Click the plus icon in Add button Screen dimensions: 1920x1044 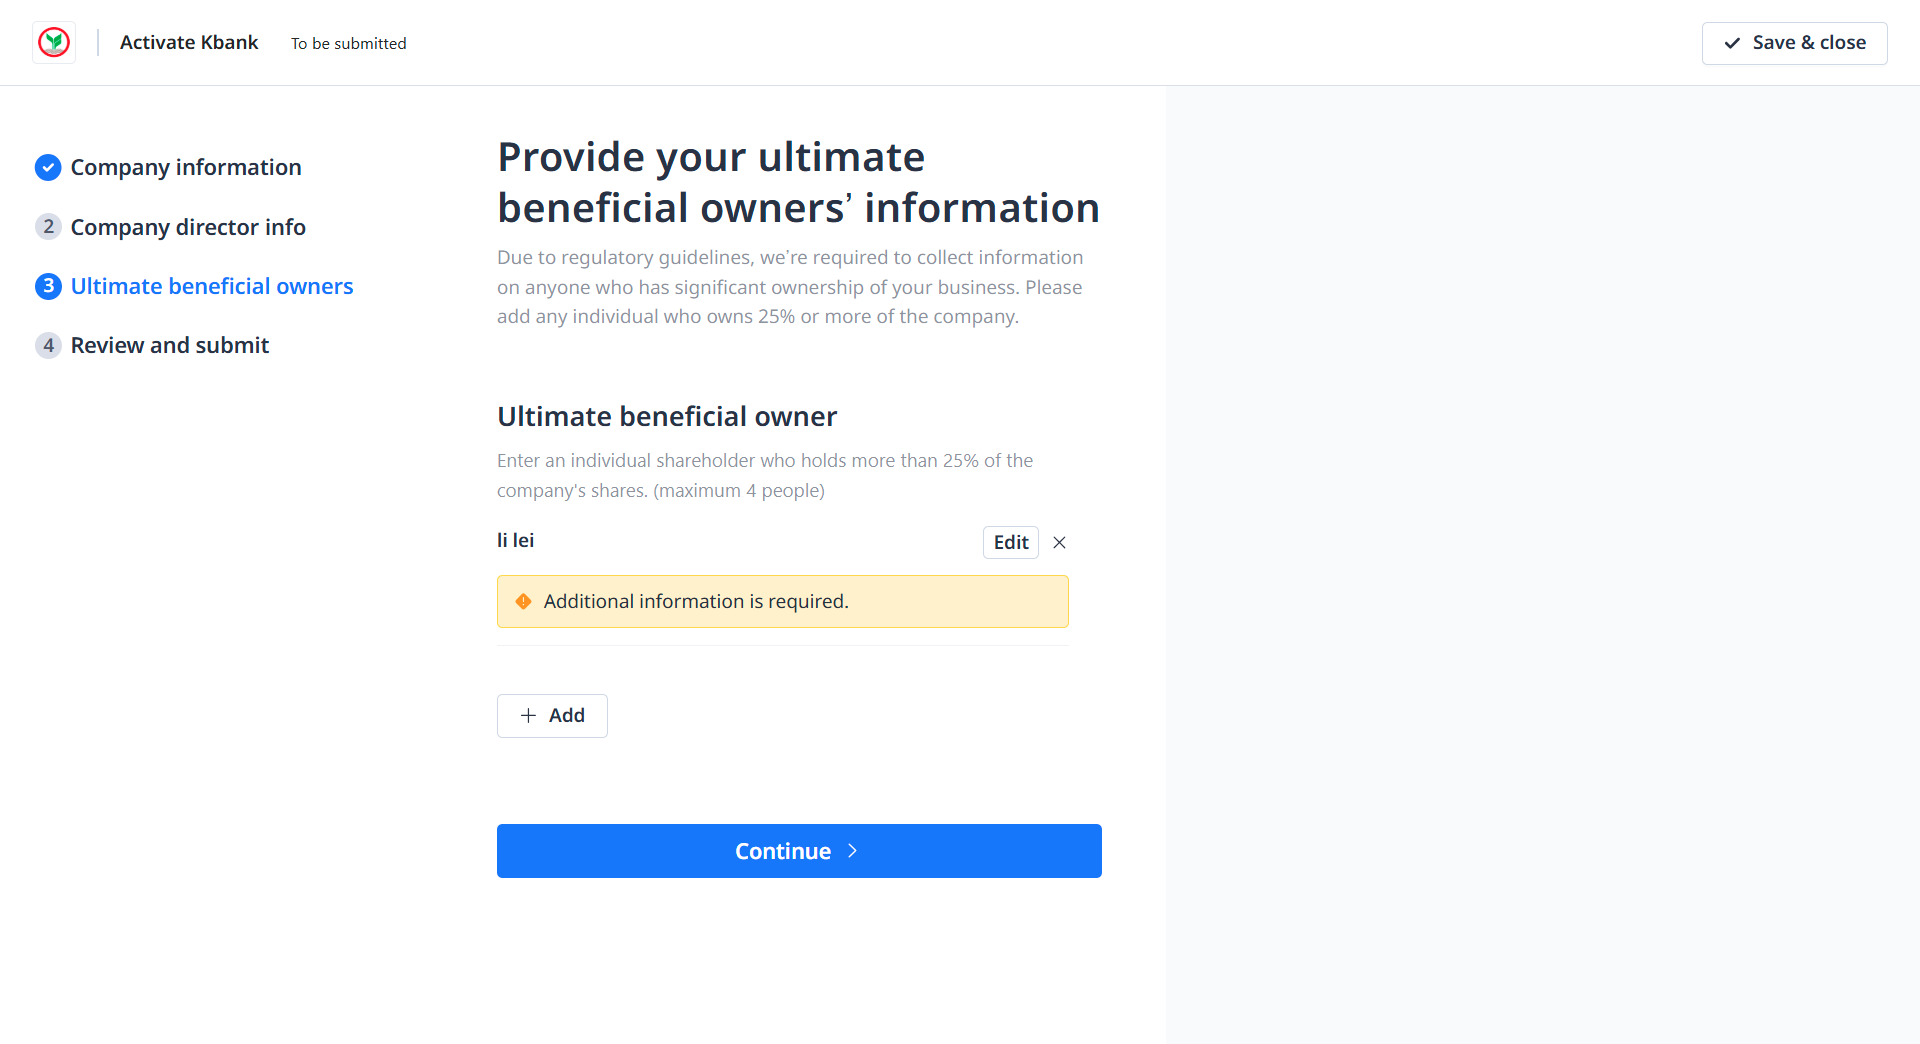pos(528,715)
